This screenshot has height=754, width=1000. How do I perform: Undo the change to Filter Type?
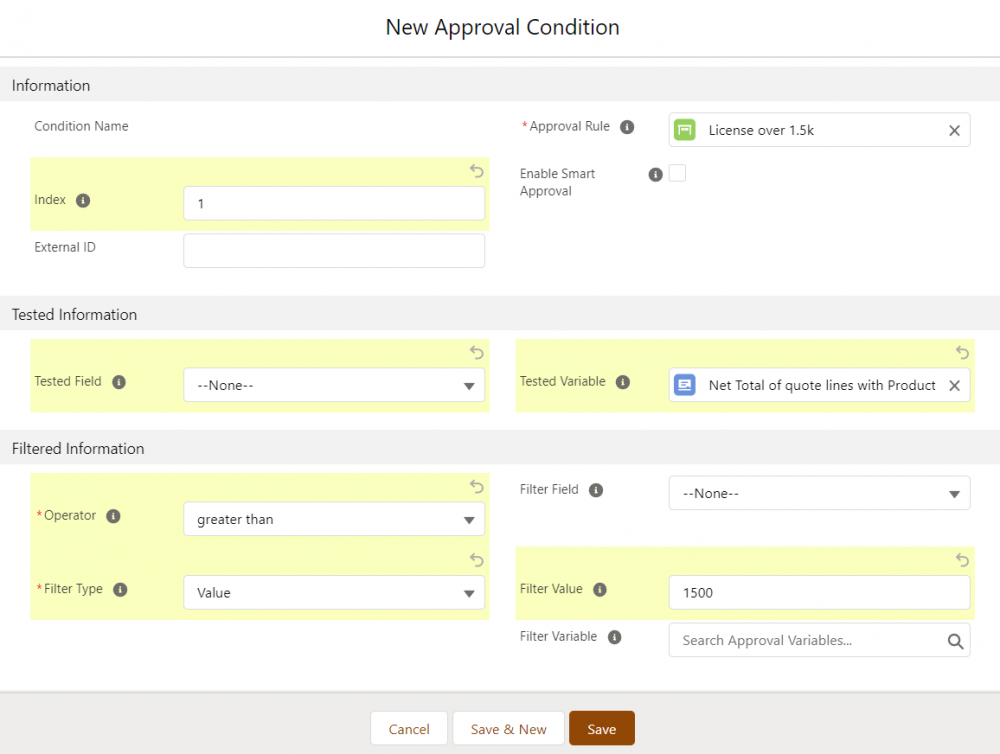tap(476, 560)
